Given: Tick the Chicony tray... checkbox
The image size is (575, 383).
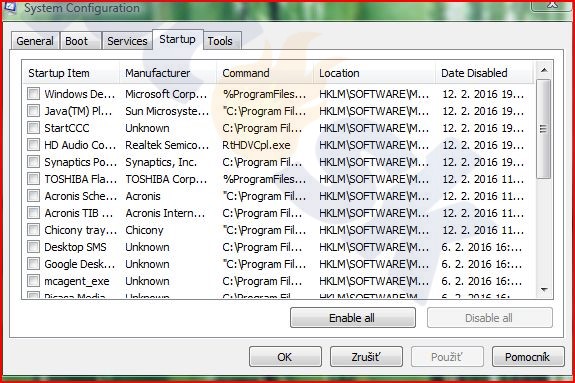Looking at the screenshot, I should tap(33, 230).
